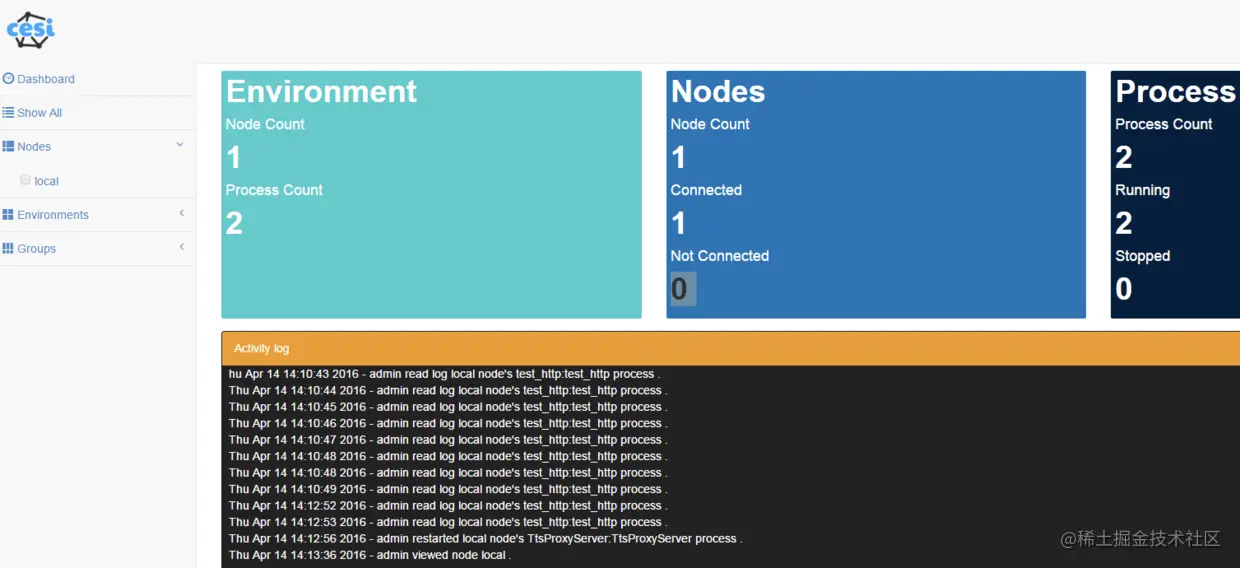Open the Dashboard menu item
This screenshot has height=568, width=1240.
point(98,79)
